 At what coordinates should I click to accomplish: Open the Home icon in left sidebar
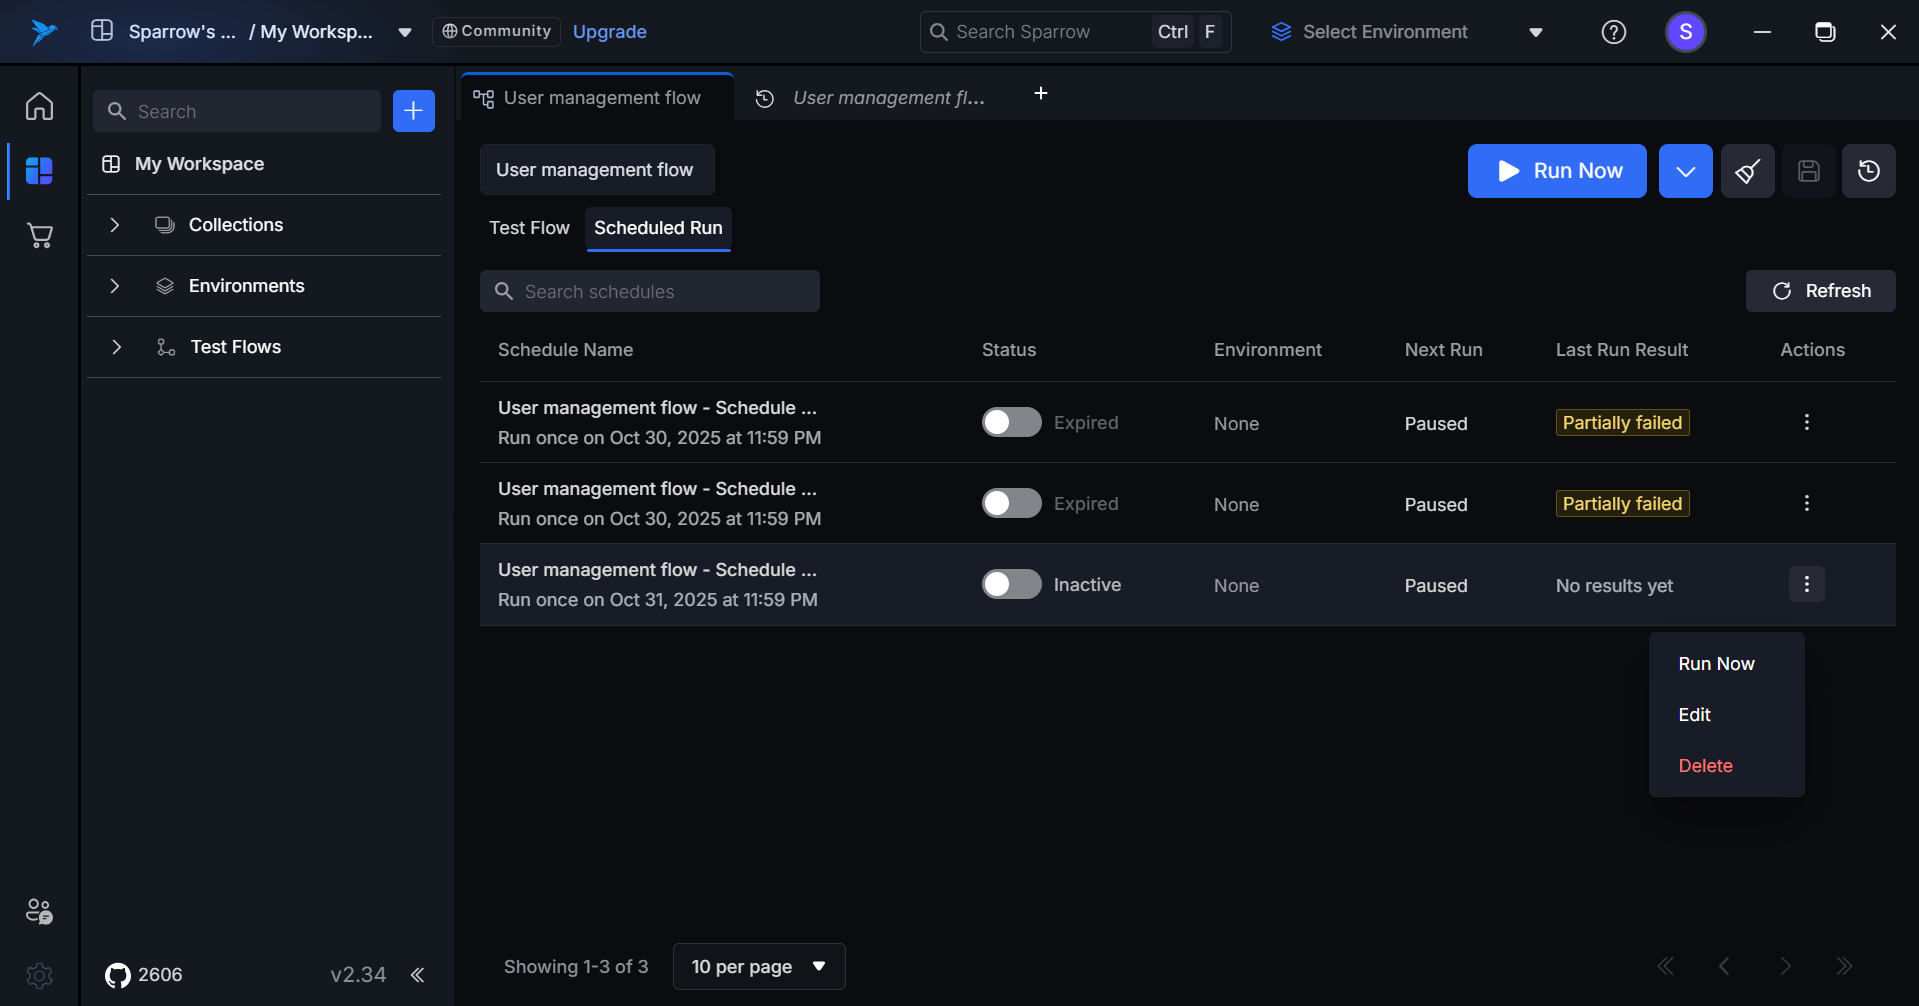(x=40, y=106)
